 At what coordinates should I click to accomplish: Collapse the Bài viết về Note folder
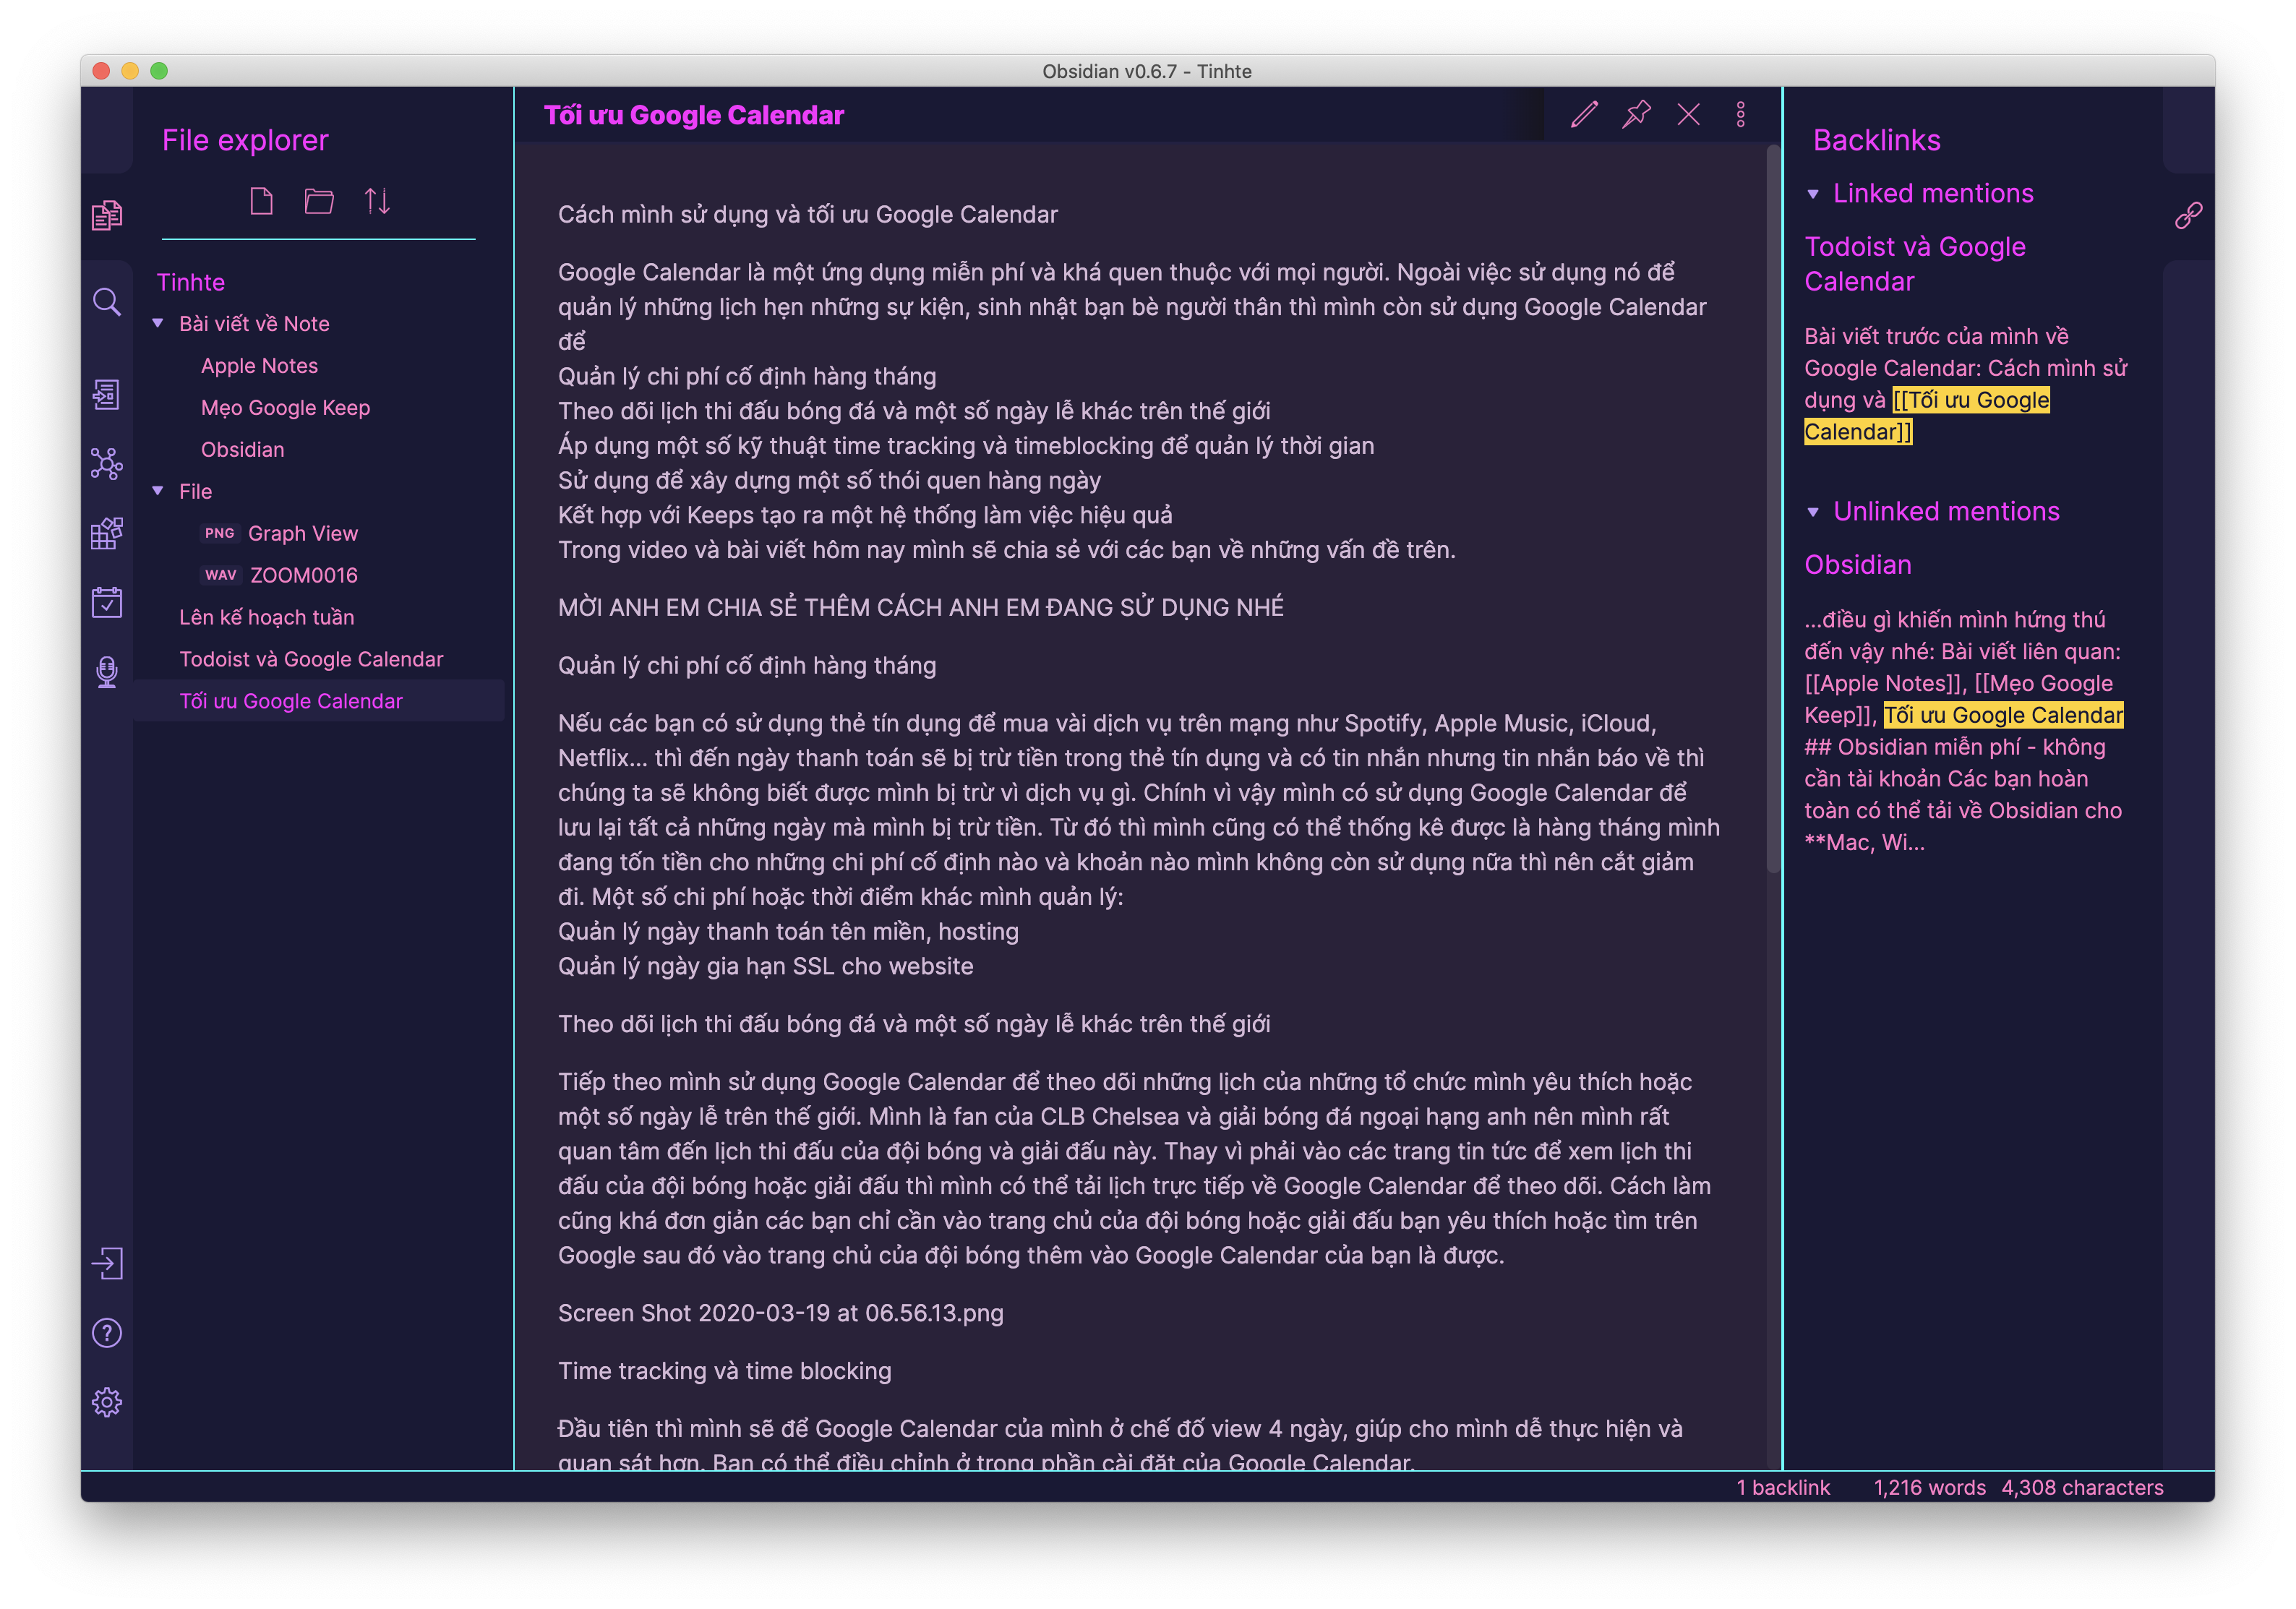tap(158, 323)
